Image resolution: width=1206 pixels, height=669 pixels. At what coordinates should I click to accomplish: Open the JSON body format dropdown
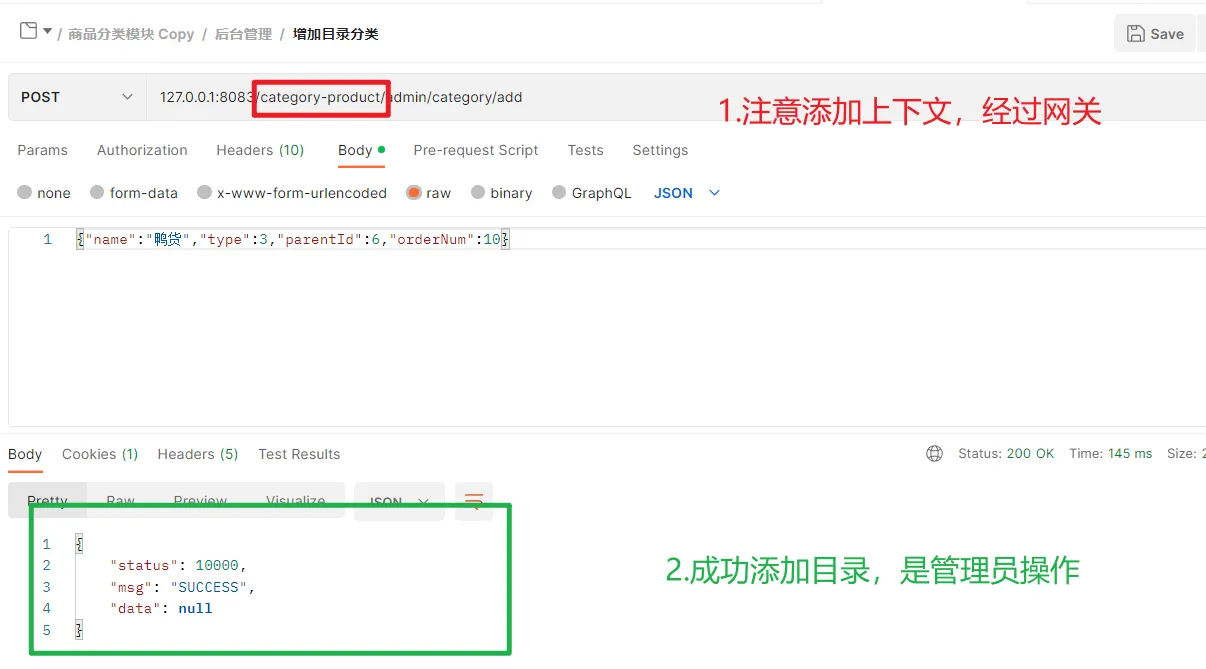pos(687,193)
